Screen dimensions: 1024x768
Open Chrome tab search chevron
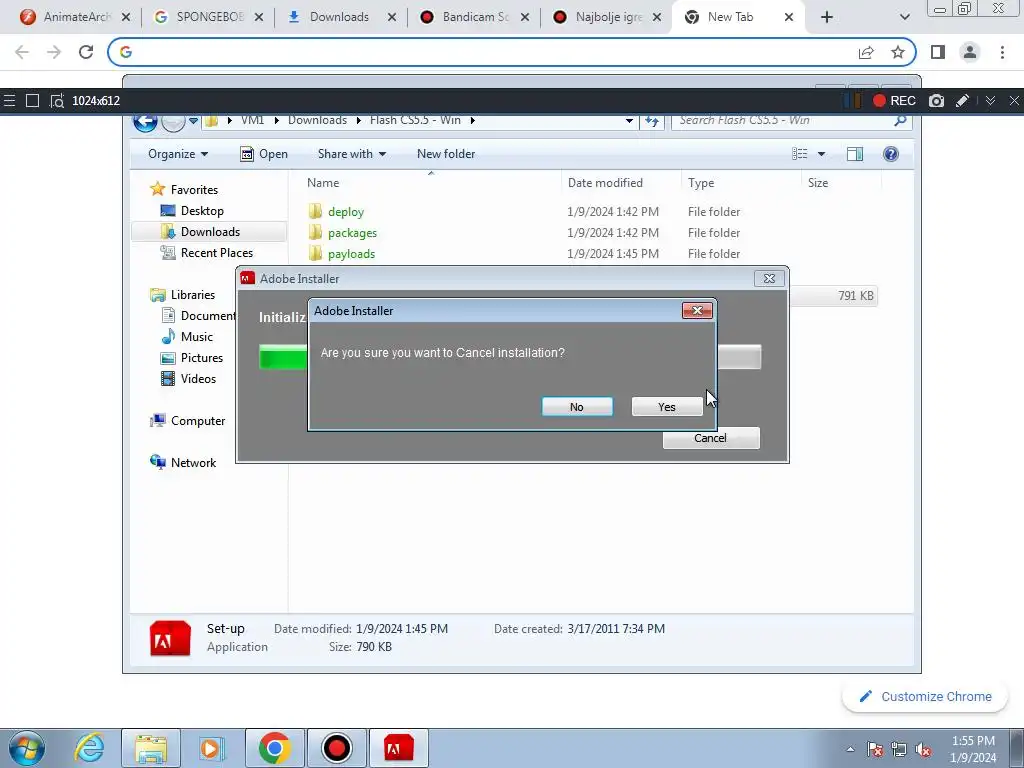pos(904,17)
